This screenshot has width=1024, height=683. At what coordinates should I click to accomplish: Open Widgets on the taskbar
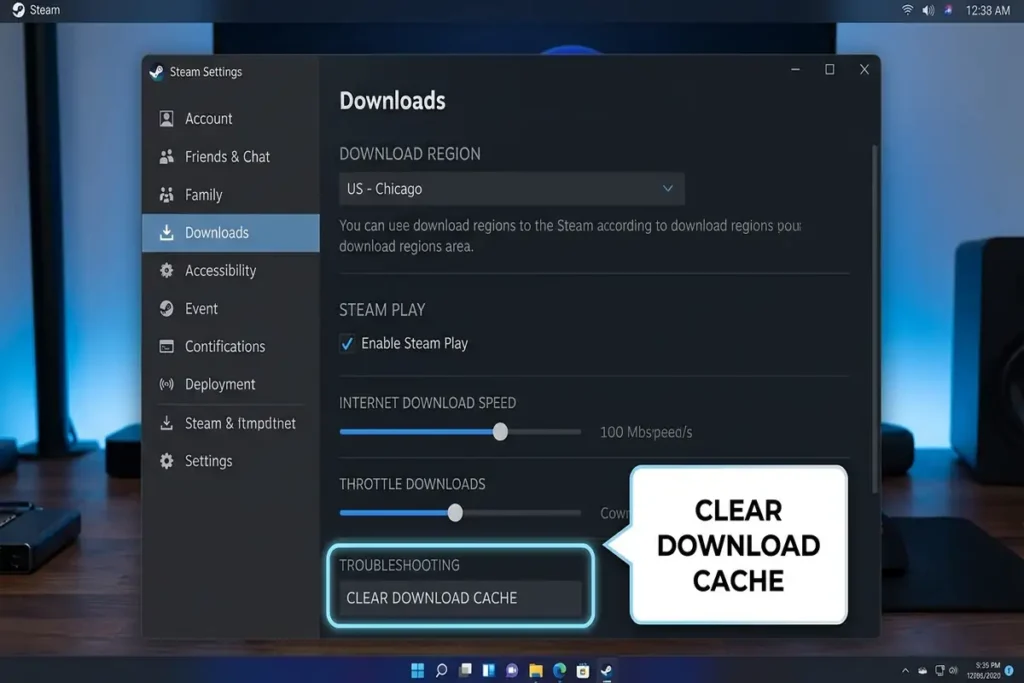(x=488, y=670)
